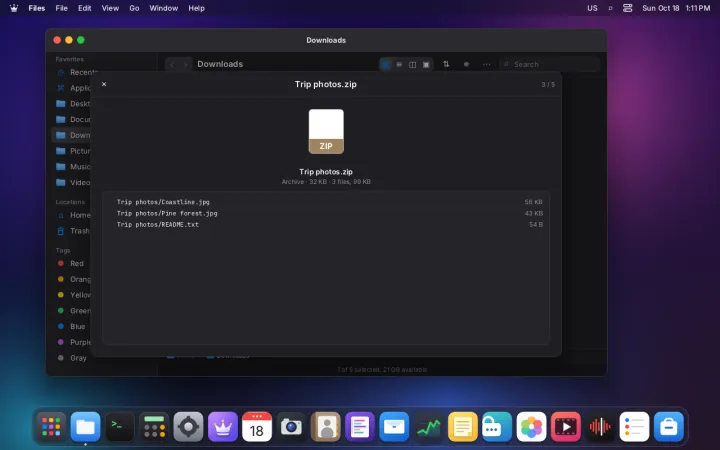The image size is (720, 450).
Task: Open Home location in the sidebar
Action: tap(73, 215)
